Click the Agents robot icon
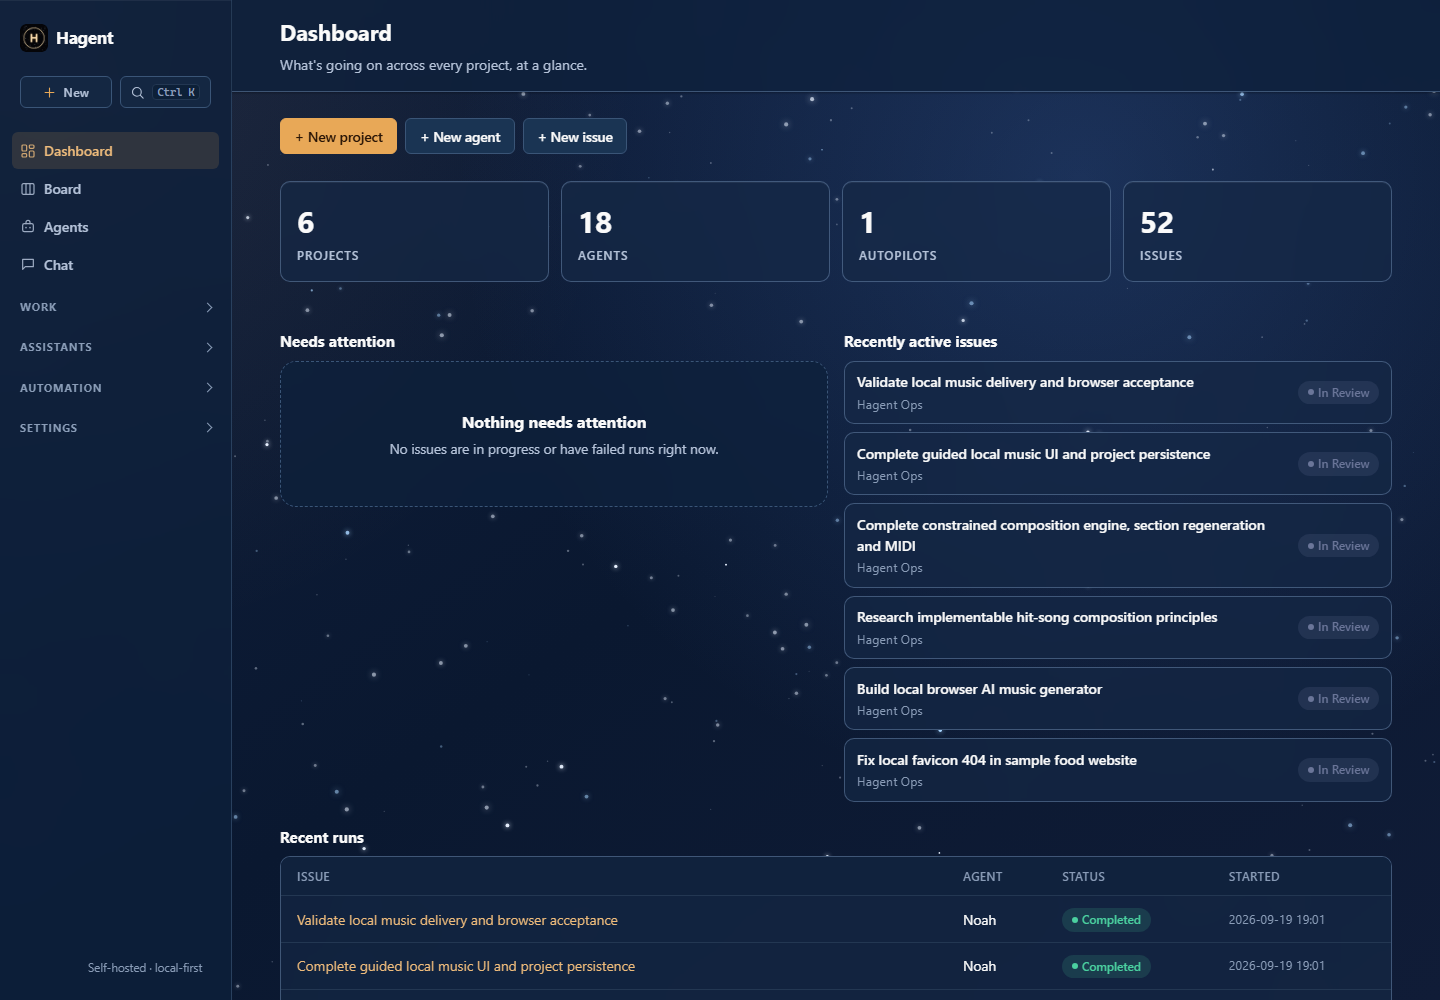1440x1000 pixels. point(28,227)
